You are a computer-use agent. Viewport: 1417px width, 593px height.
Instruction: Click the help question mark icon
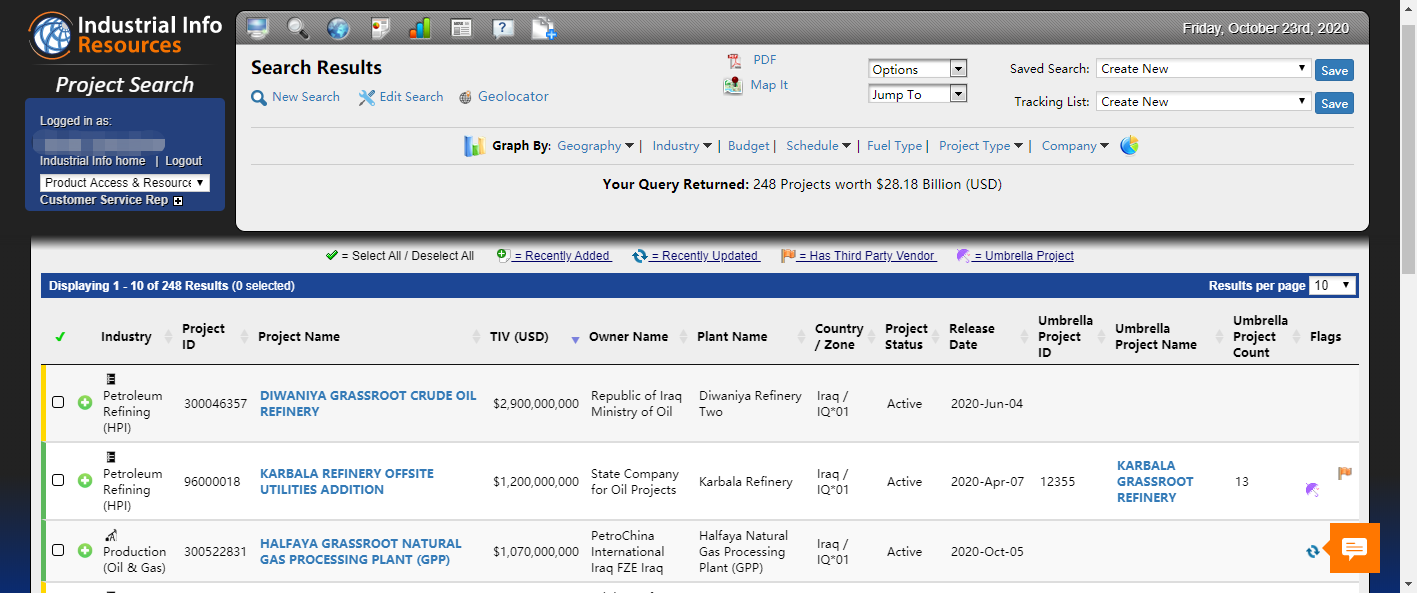click(503, 28)
